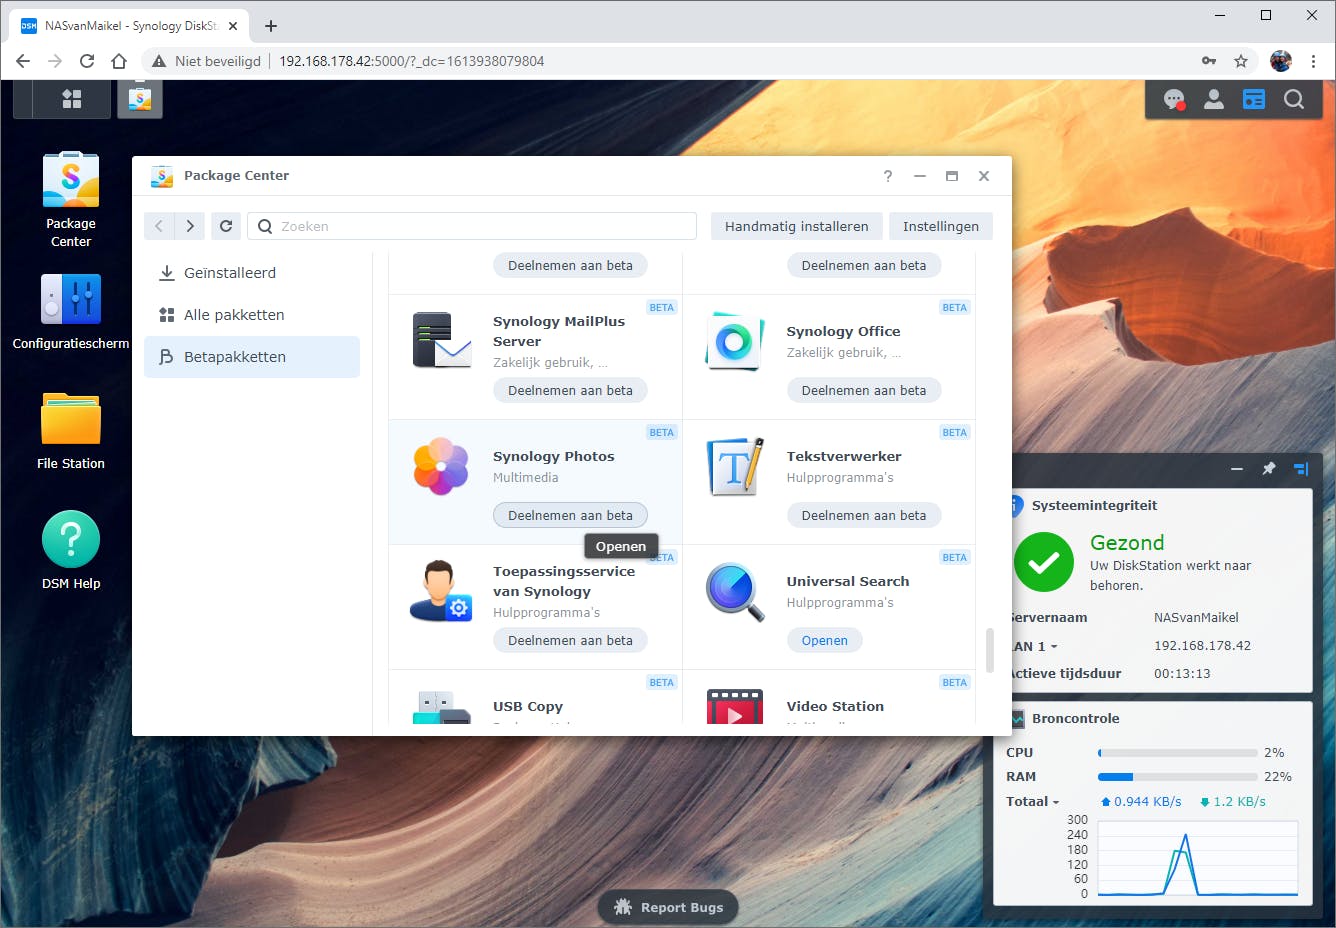Refresh the Package Center package list
The image size is (1336, 928).
226,226
